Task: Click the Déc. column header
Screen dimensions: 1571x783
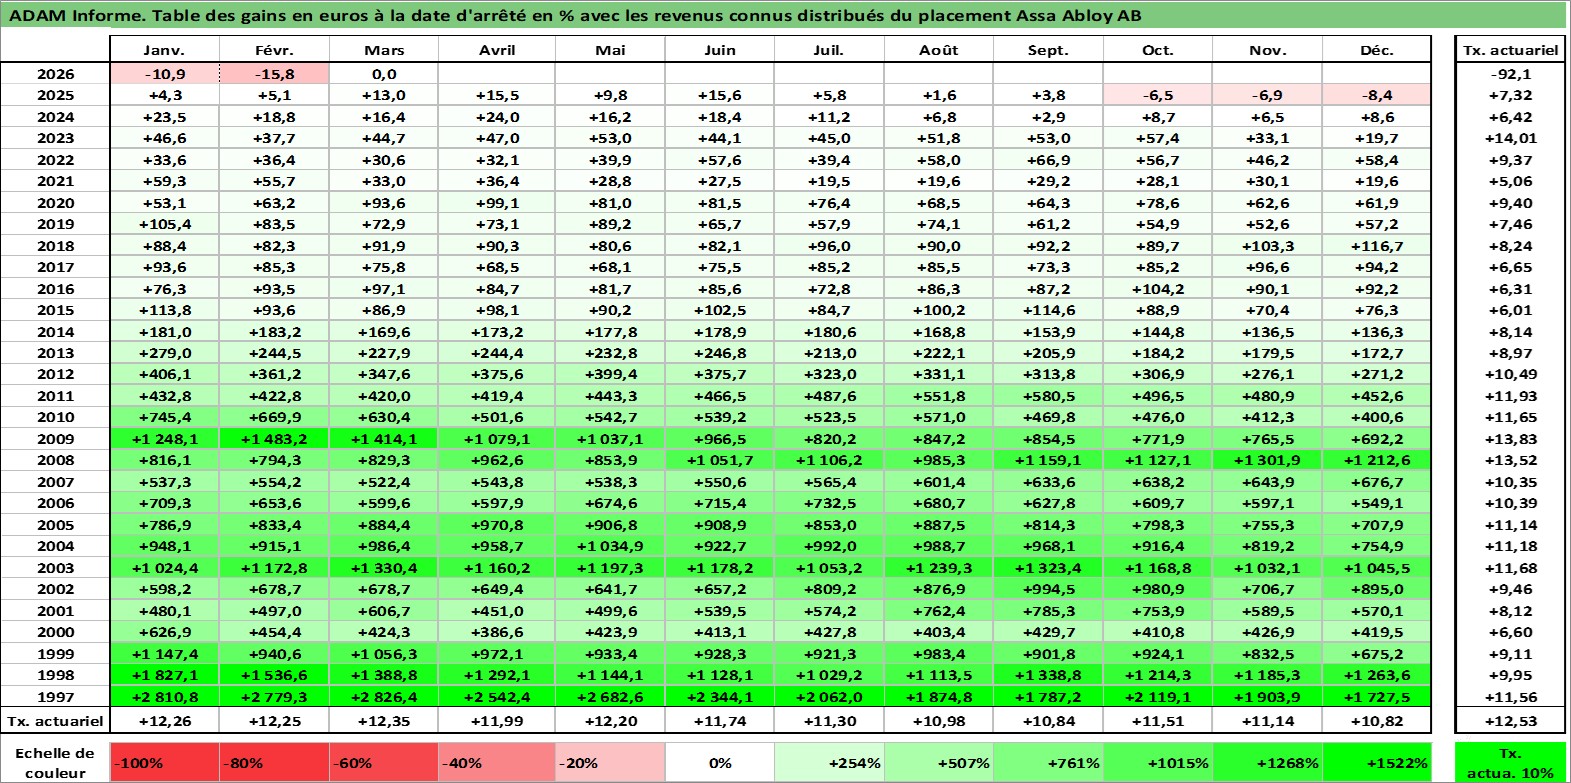Action: pyautogui.click(x=1376, y=50)
